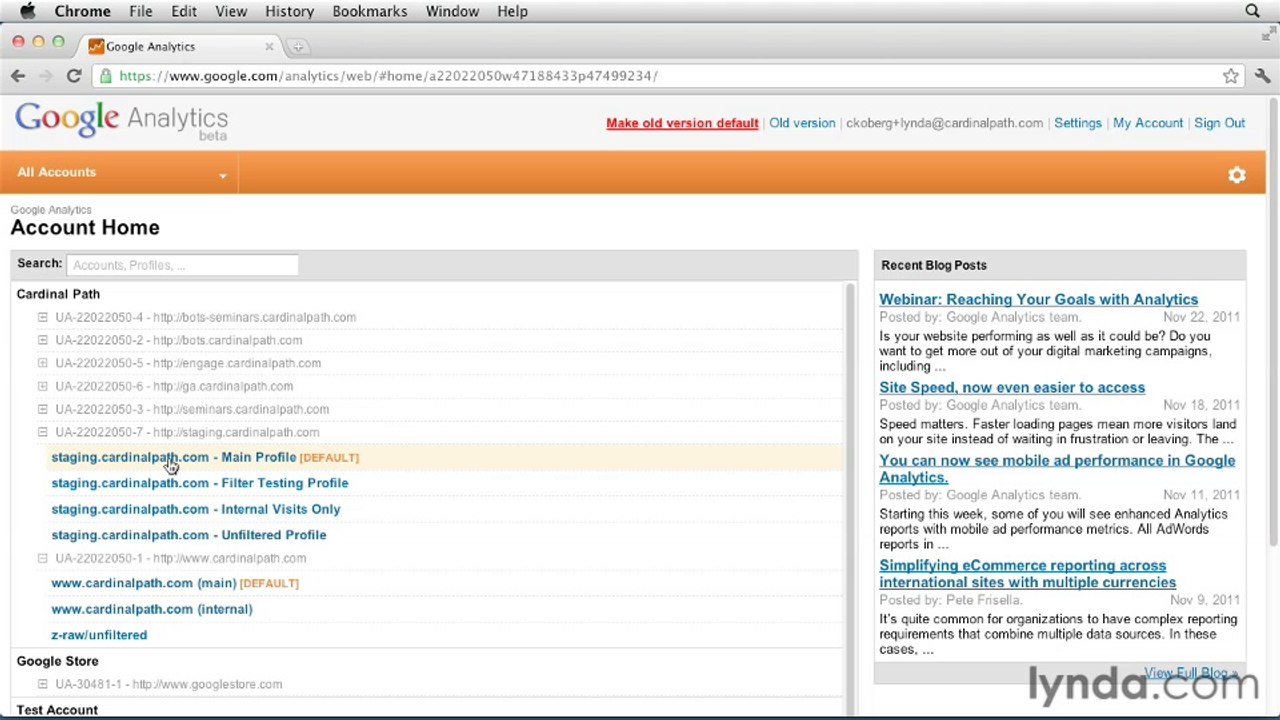Expand UA-22022050-6 ga.cardinalpath.com property
Viewport: 1280px width, 720px height.
click(43, 386)
